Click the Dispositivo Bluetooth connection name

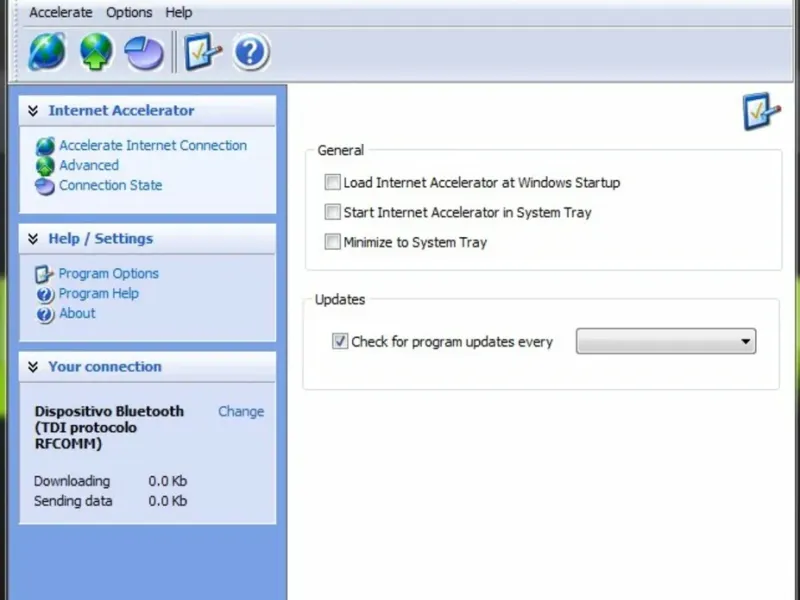(x=109, y=428)
